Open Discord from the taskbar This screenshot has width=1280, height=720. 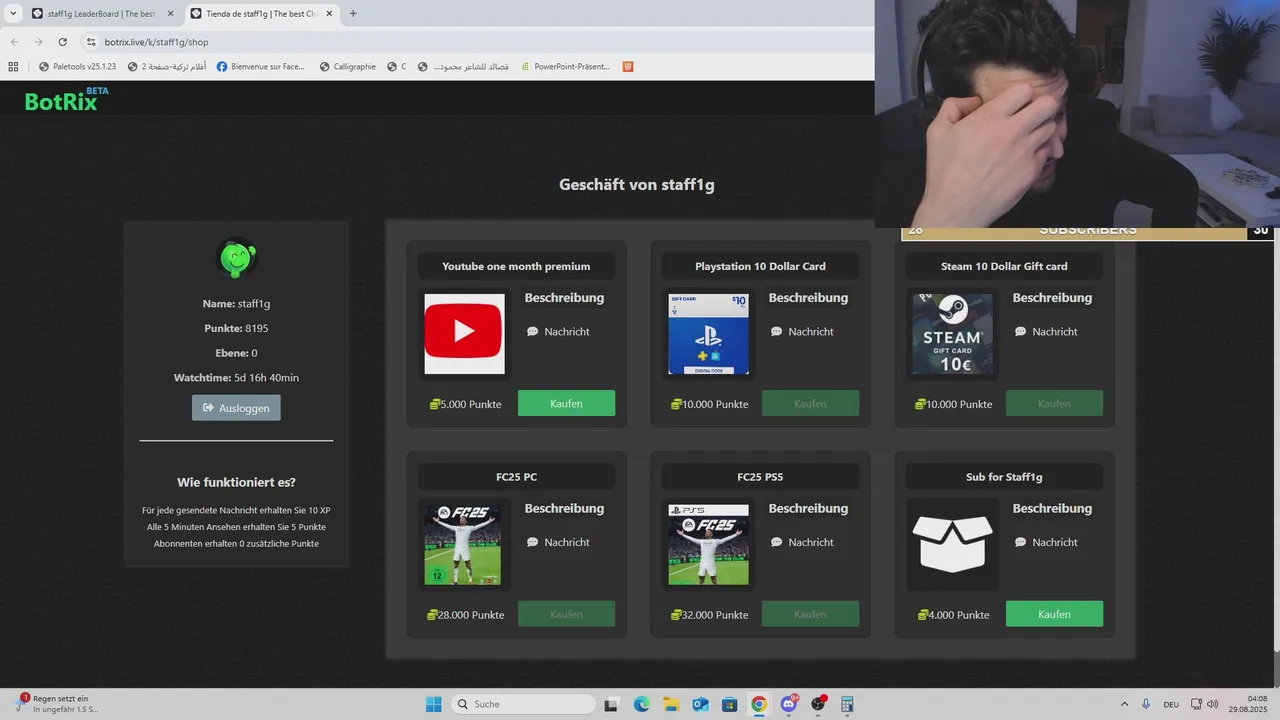click(x=789, y=704)
